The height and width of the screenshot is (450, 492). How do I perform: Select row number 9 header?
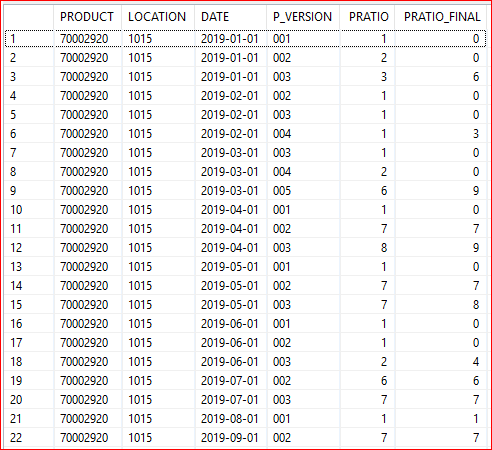pyautogui.click(x=29, y=191)
